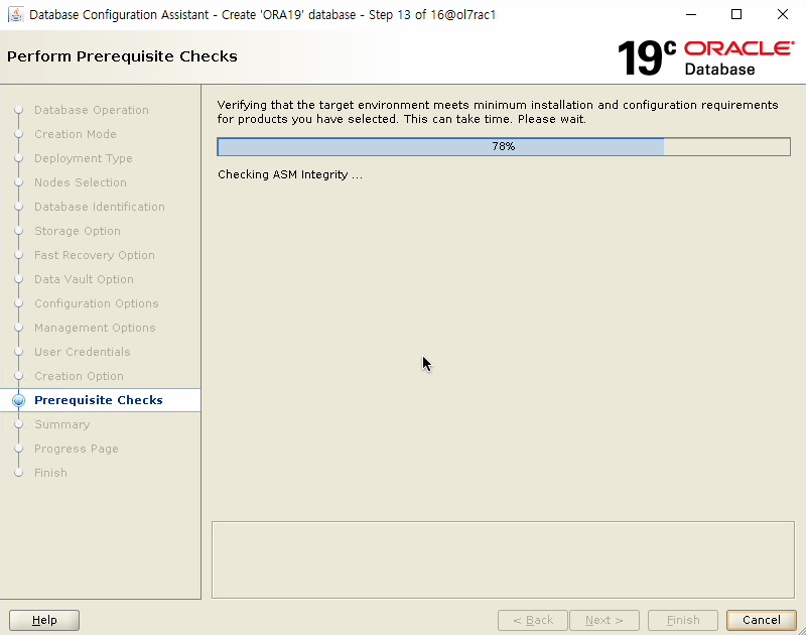Select the User Credentials step
The height and width of the screenshot is (635, 806).
(82, 352)
